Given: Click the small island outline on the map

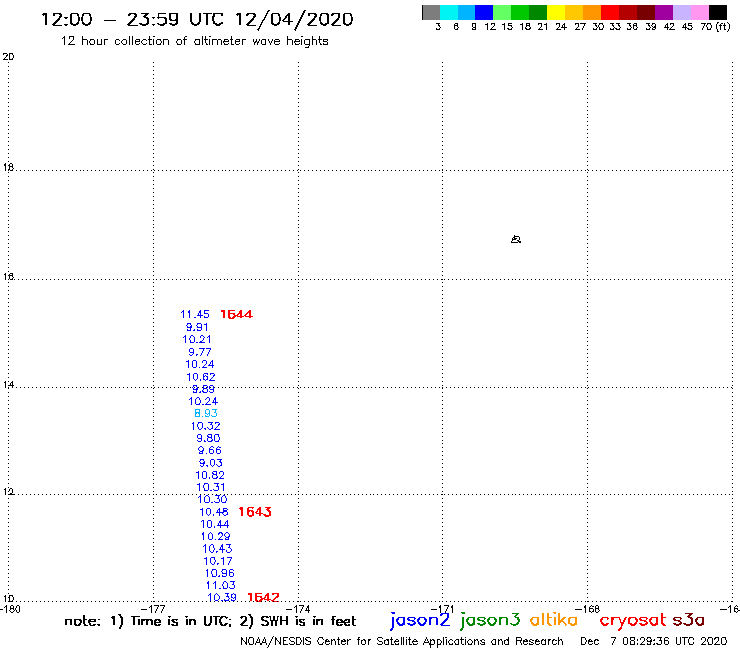Looking at the screenshot, I should tap(516, 239).
